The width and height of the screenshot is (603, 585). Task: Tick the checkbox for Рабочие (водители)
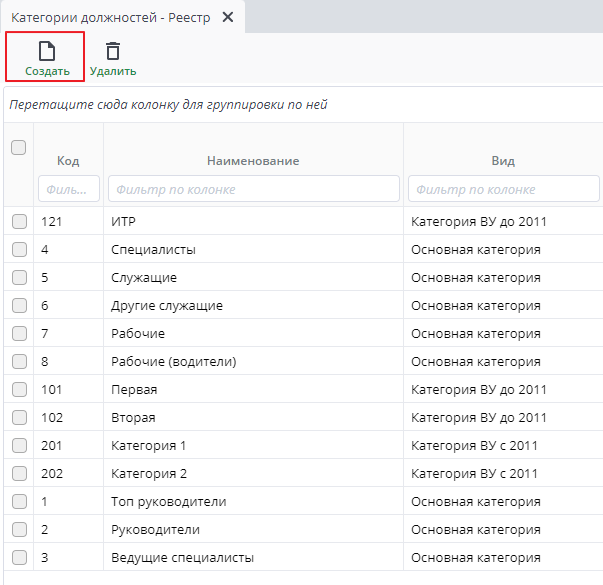point(19,362)
